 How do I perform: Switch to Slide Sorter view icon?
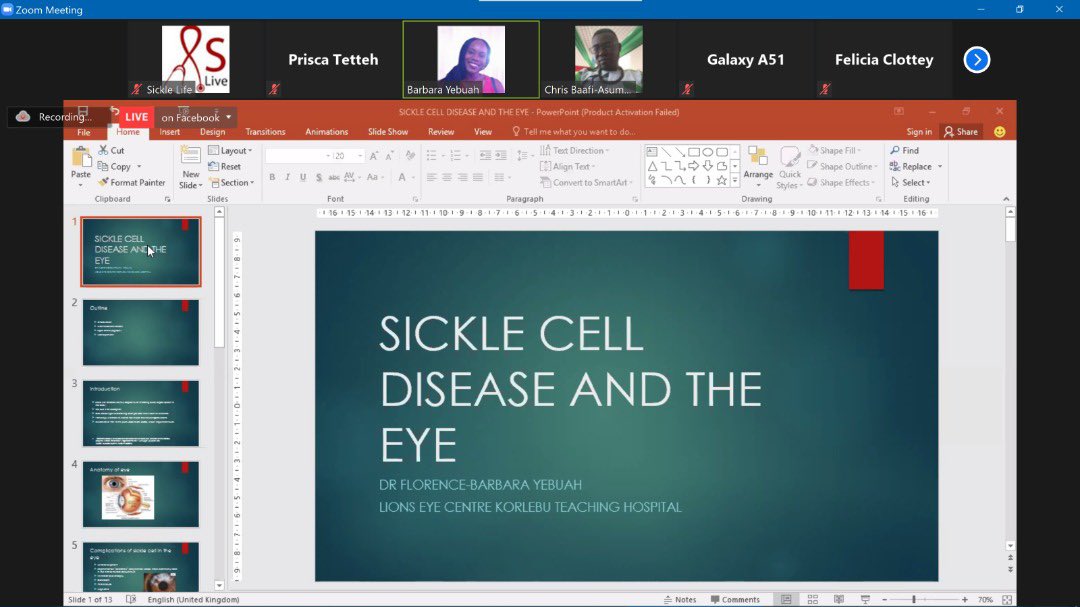tap(813, 599)
